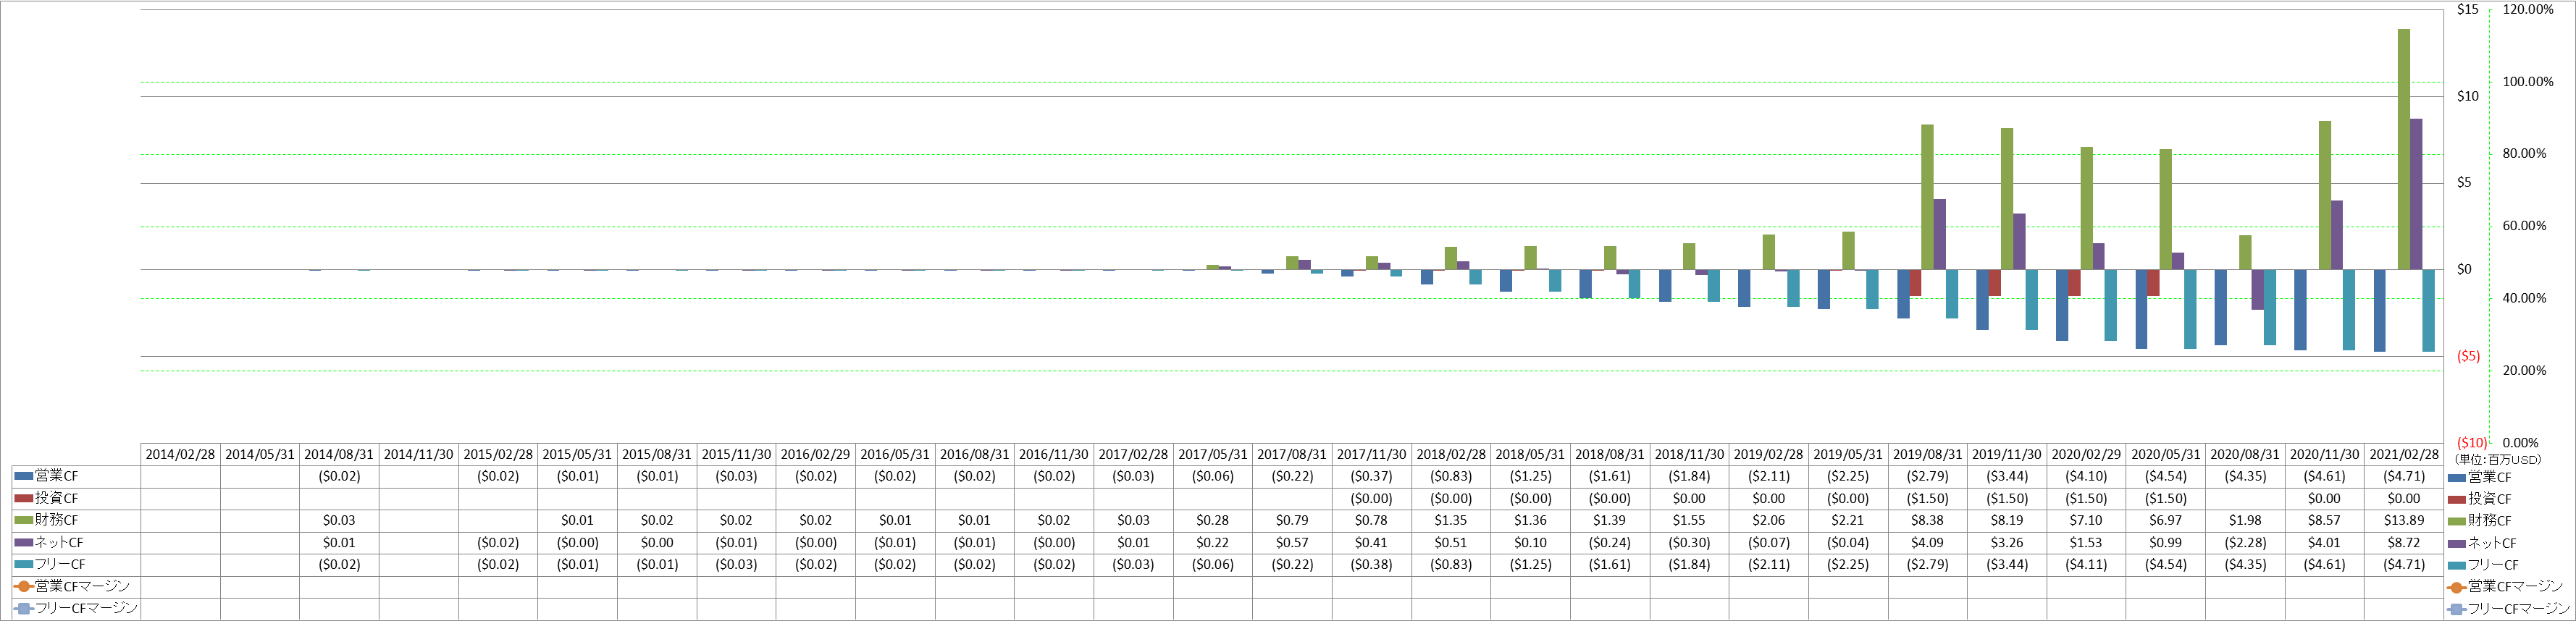Screen dimensions: 2576x621
Task: Click the $10 axis label
Action: pos(2467,96)
